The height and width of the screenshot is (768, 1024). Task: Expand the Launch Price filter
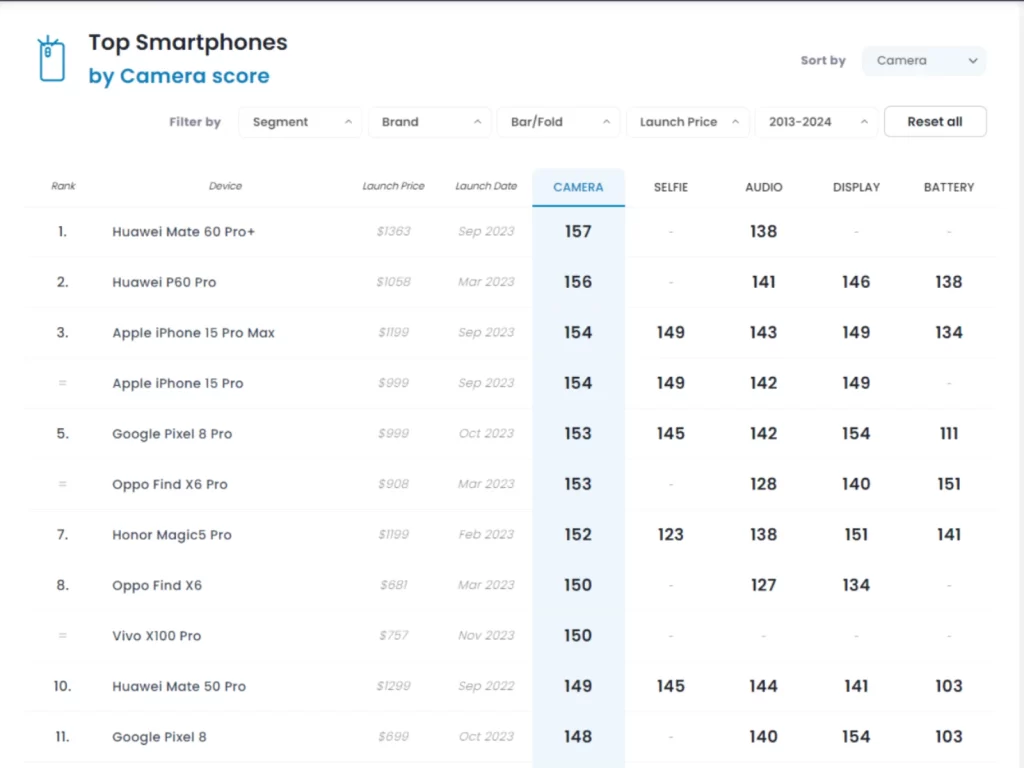(x=687, y=122)
